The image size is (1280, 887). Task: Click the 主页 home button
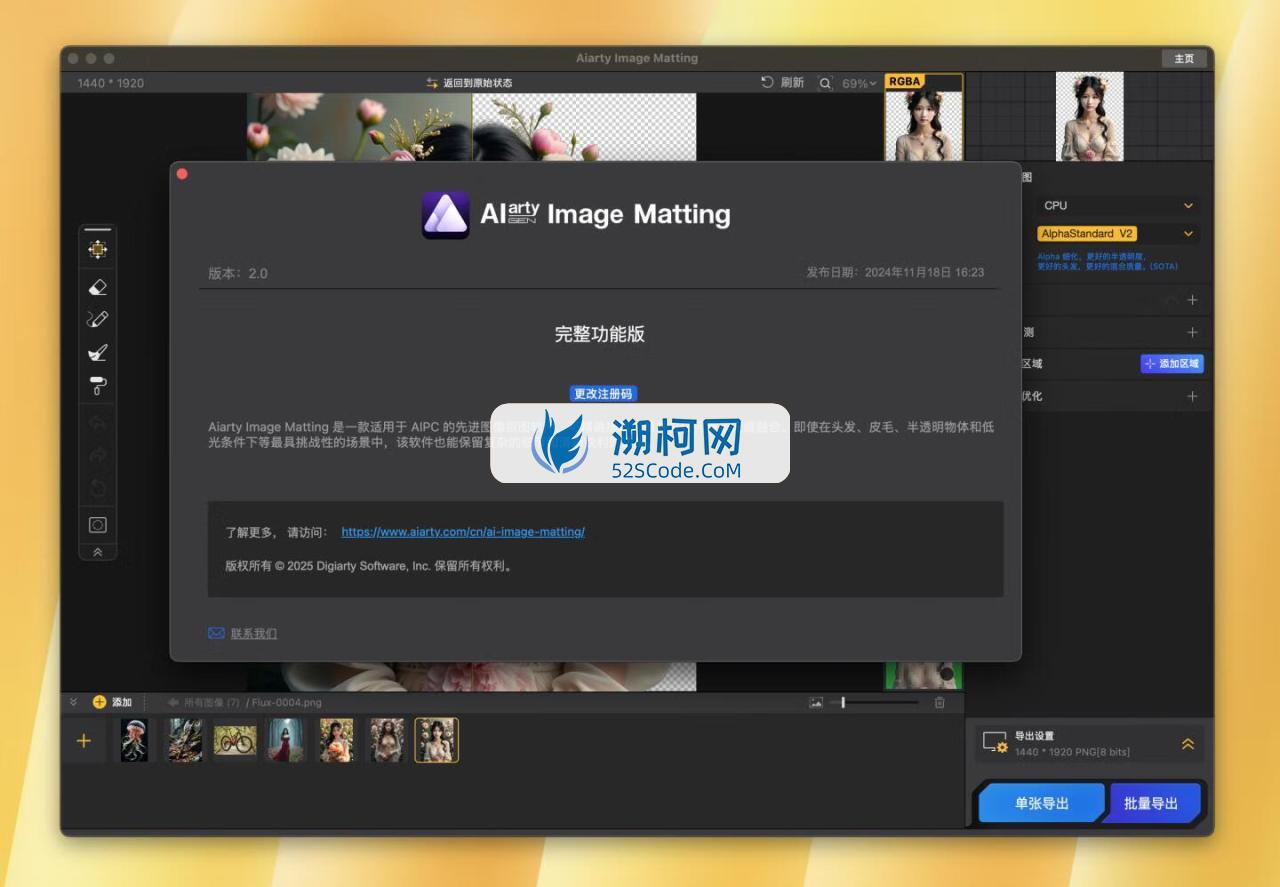(1184, 58)
